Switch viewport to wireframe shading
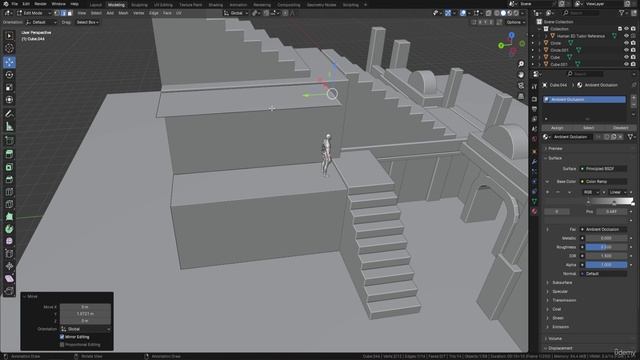The image size is (640, 360). pyautogui.click(x=496, y=13)
